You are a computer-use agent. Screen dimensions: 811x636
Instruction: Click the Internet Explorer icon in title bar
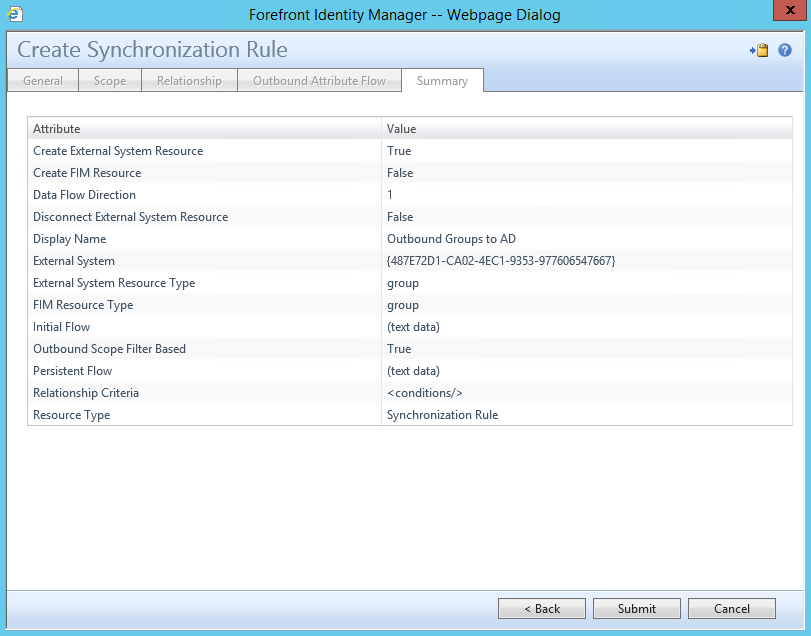coord(14,14)
